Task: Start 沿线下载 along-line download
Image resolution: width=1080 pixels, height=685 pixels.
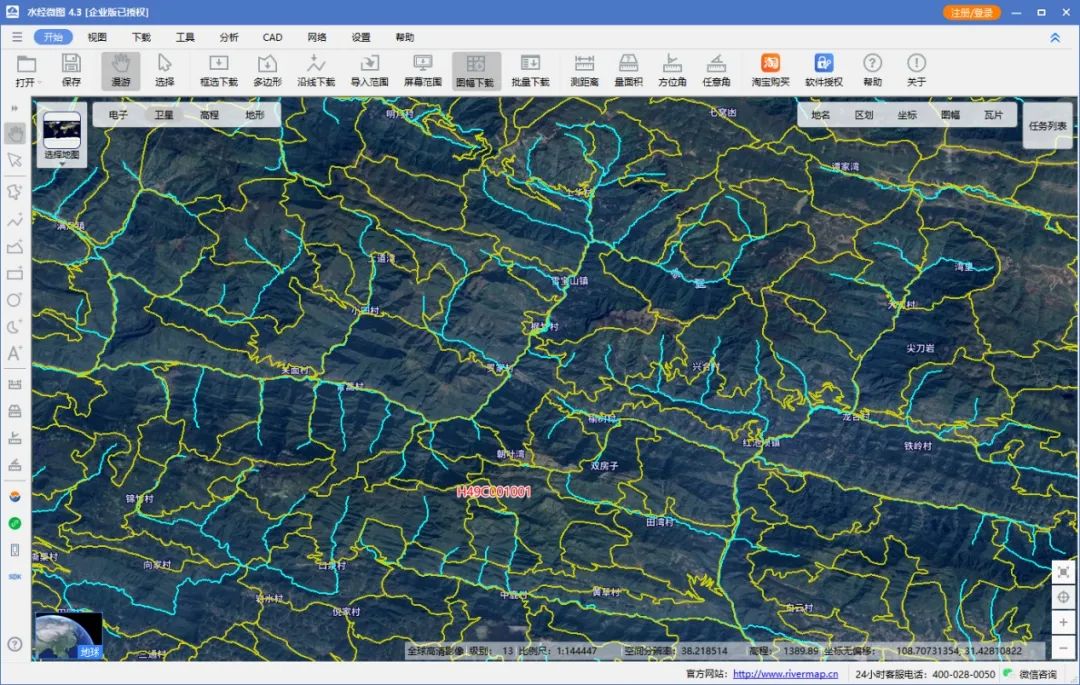Action: click(x=315, y=71)
